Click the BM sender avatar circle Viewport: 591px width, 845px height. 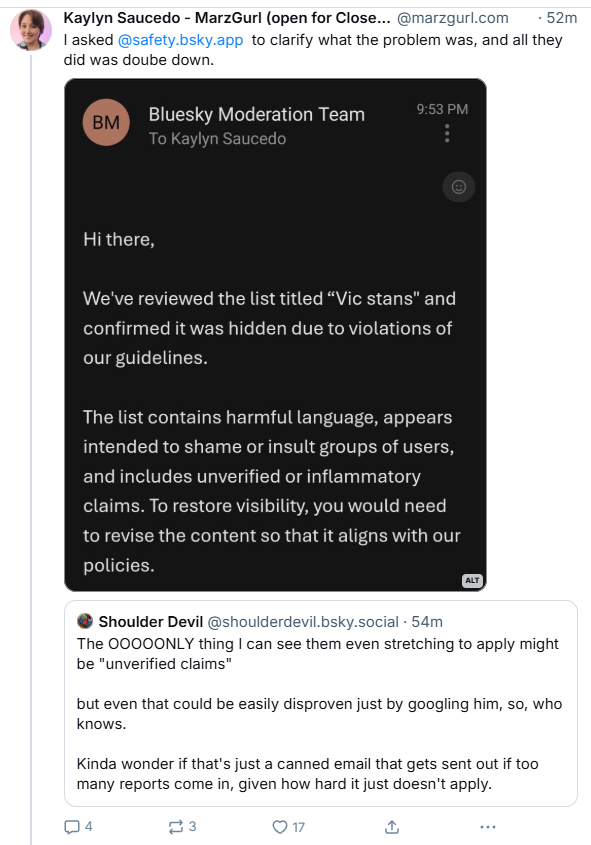click(106, 122)
